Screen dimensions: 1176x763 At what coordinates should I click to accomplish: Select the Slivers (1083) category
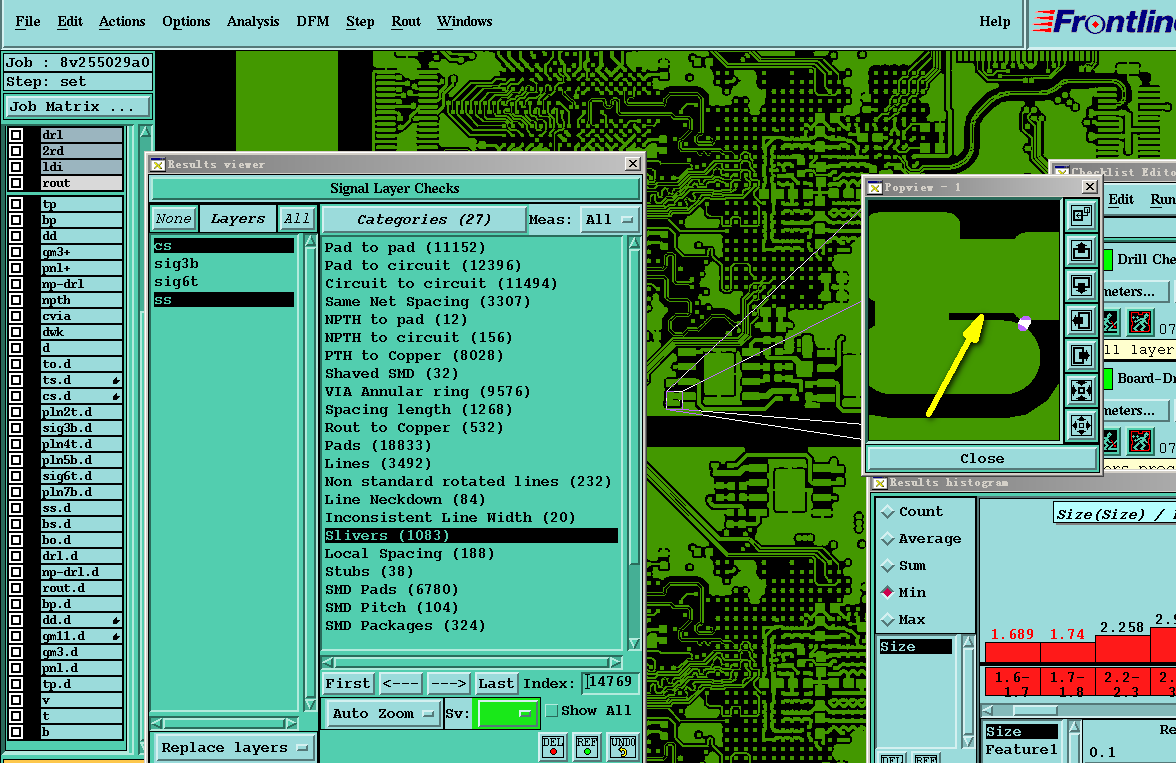point(471,536)
